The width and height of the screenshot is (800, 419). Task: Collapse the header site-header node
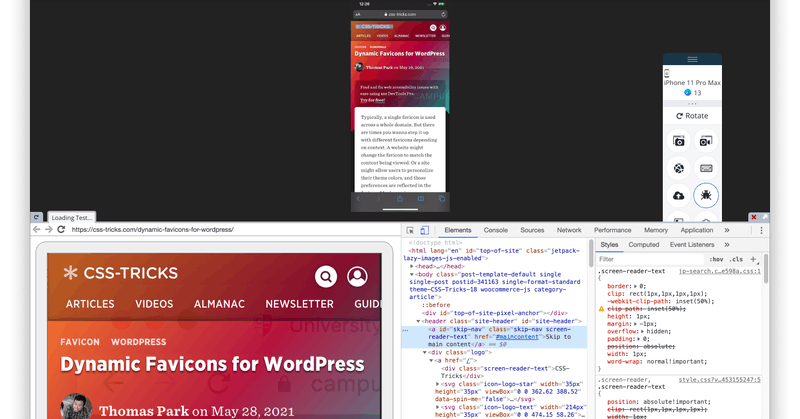tap(418, 322)
